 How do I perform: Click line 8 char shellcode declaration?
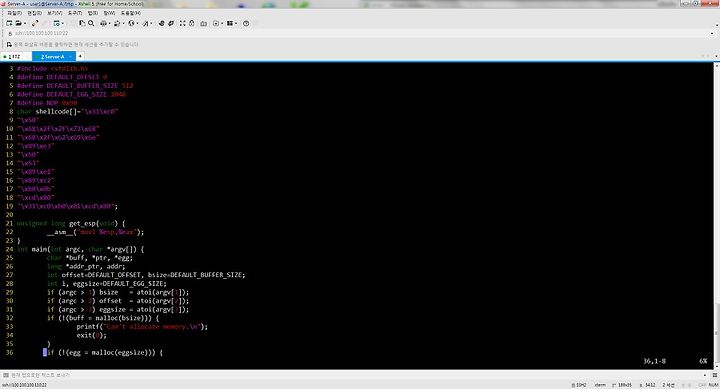[68, 112]
